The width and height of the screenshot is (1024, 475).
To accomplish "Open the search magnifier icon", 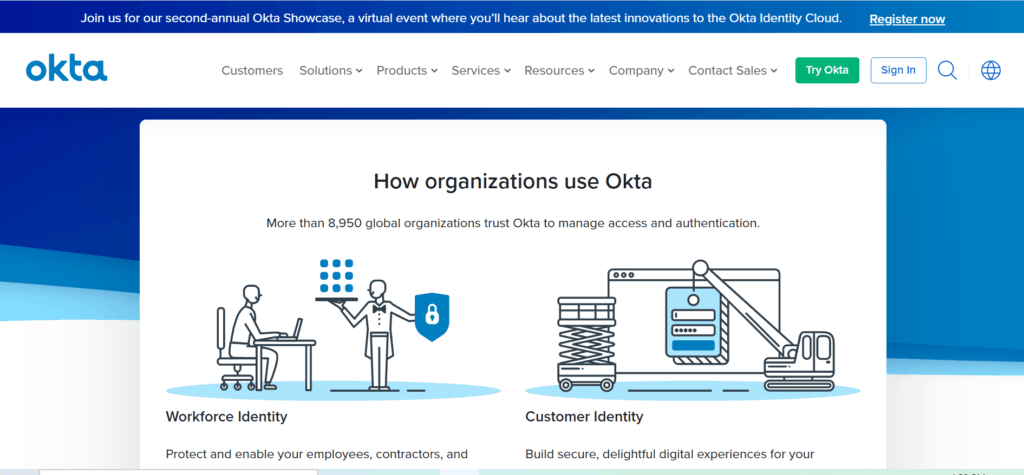I will (947, 70).
